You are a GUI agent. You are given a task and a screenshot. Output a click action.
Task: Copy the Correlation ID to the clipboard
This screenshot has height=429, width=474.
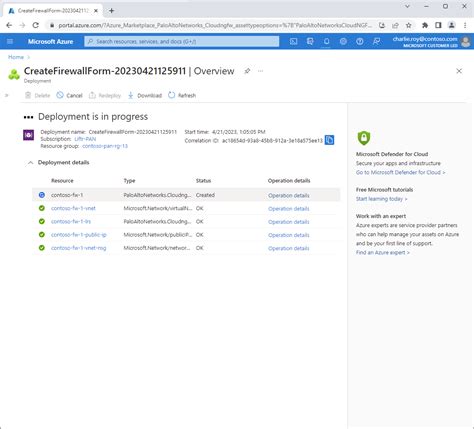point(329,140)
